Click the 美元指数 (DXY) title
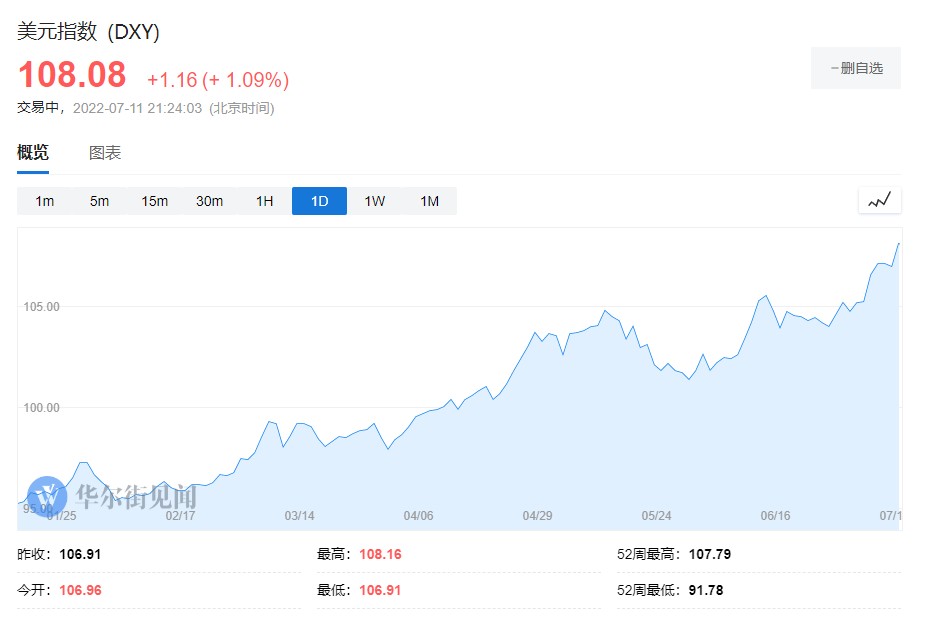The width and height of the screenshot is (926, 629). coord(88,32)
